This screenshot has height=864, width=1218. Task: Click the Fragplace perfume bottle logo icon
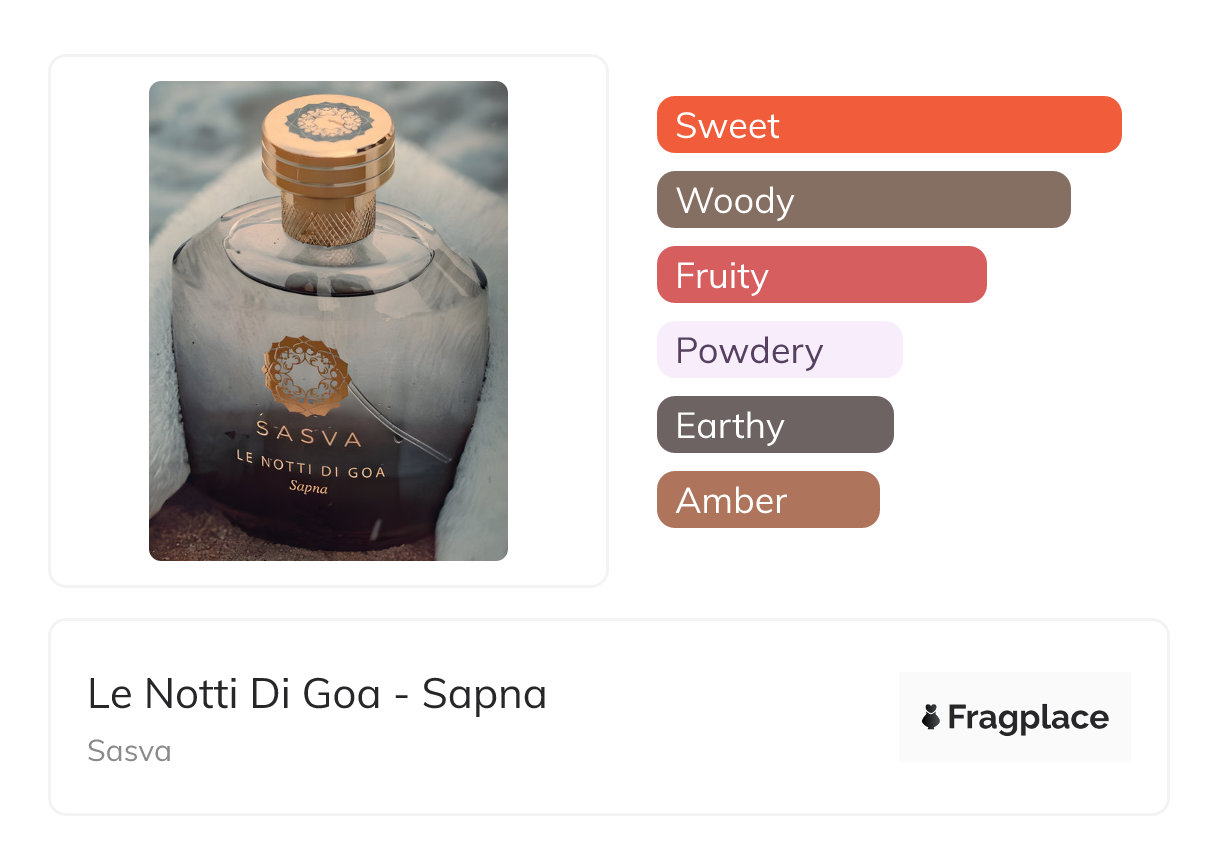(931, 717)
